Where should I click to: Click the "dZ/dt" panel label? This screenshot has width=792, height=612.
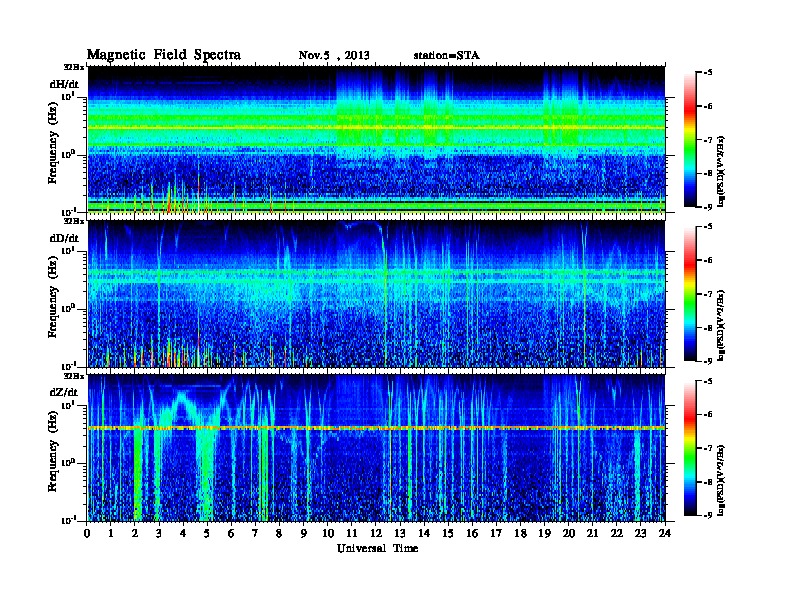pyautogui.click(x=64, y=392)
